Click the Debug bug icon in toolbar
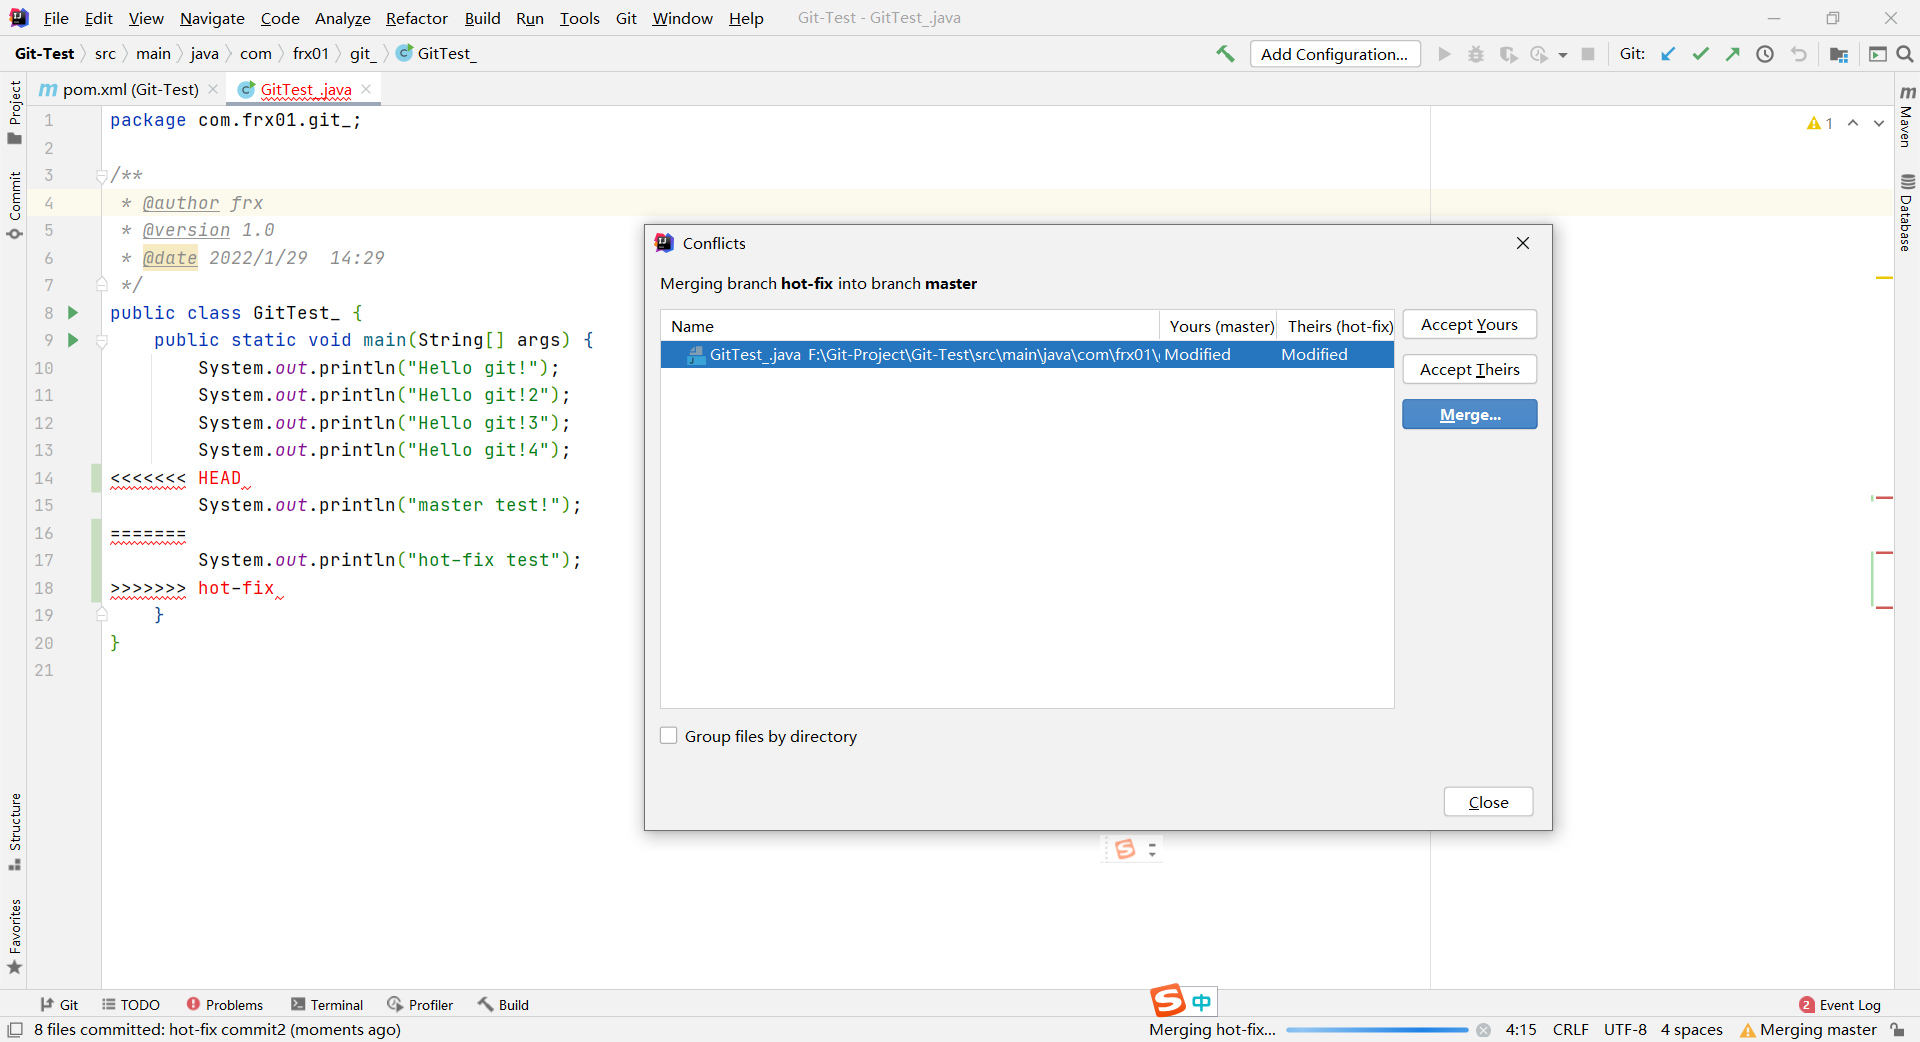This screenshot has height=1042, width=1920. pyautogui.click(x=1476, y=54)
